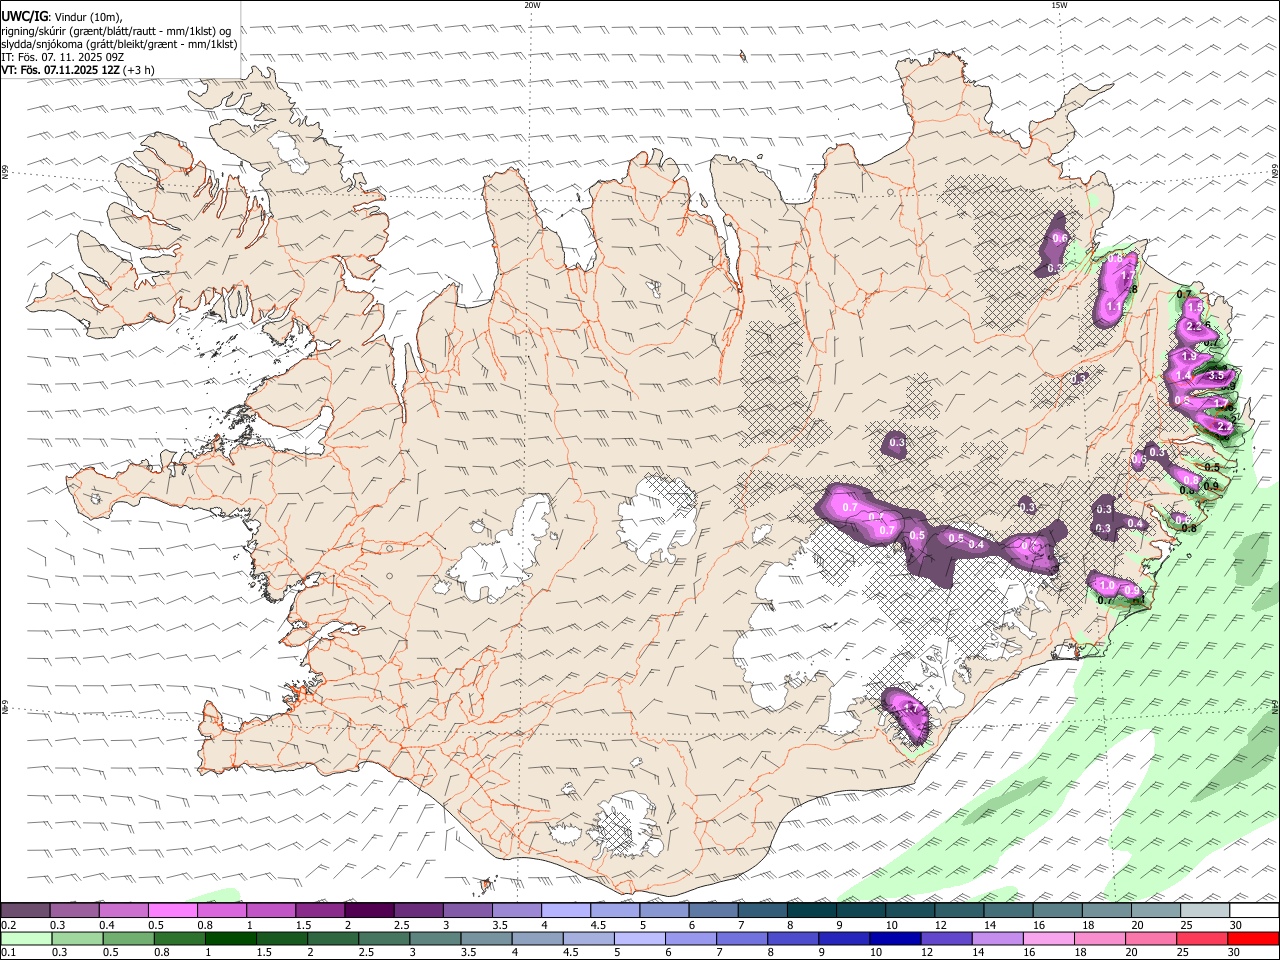
Task: Pick the bright pink snow-scale swatch at 0.5
Action: pyautogui.click(x=172, y=911)
